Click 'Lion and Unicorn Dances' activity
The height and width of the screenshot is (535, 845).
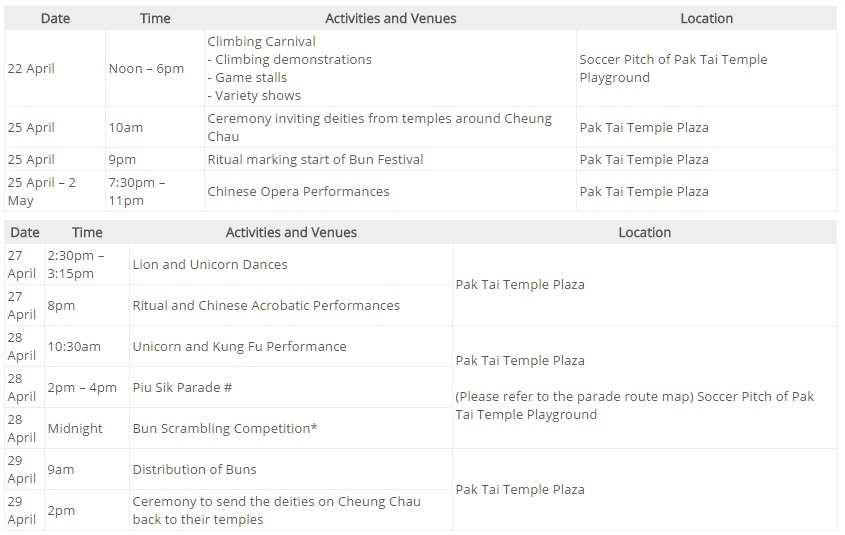(210, 265)
